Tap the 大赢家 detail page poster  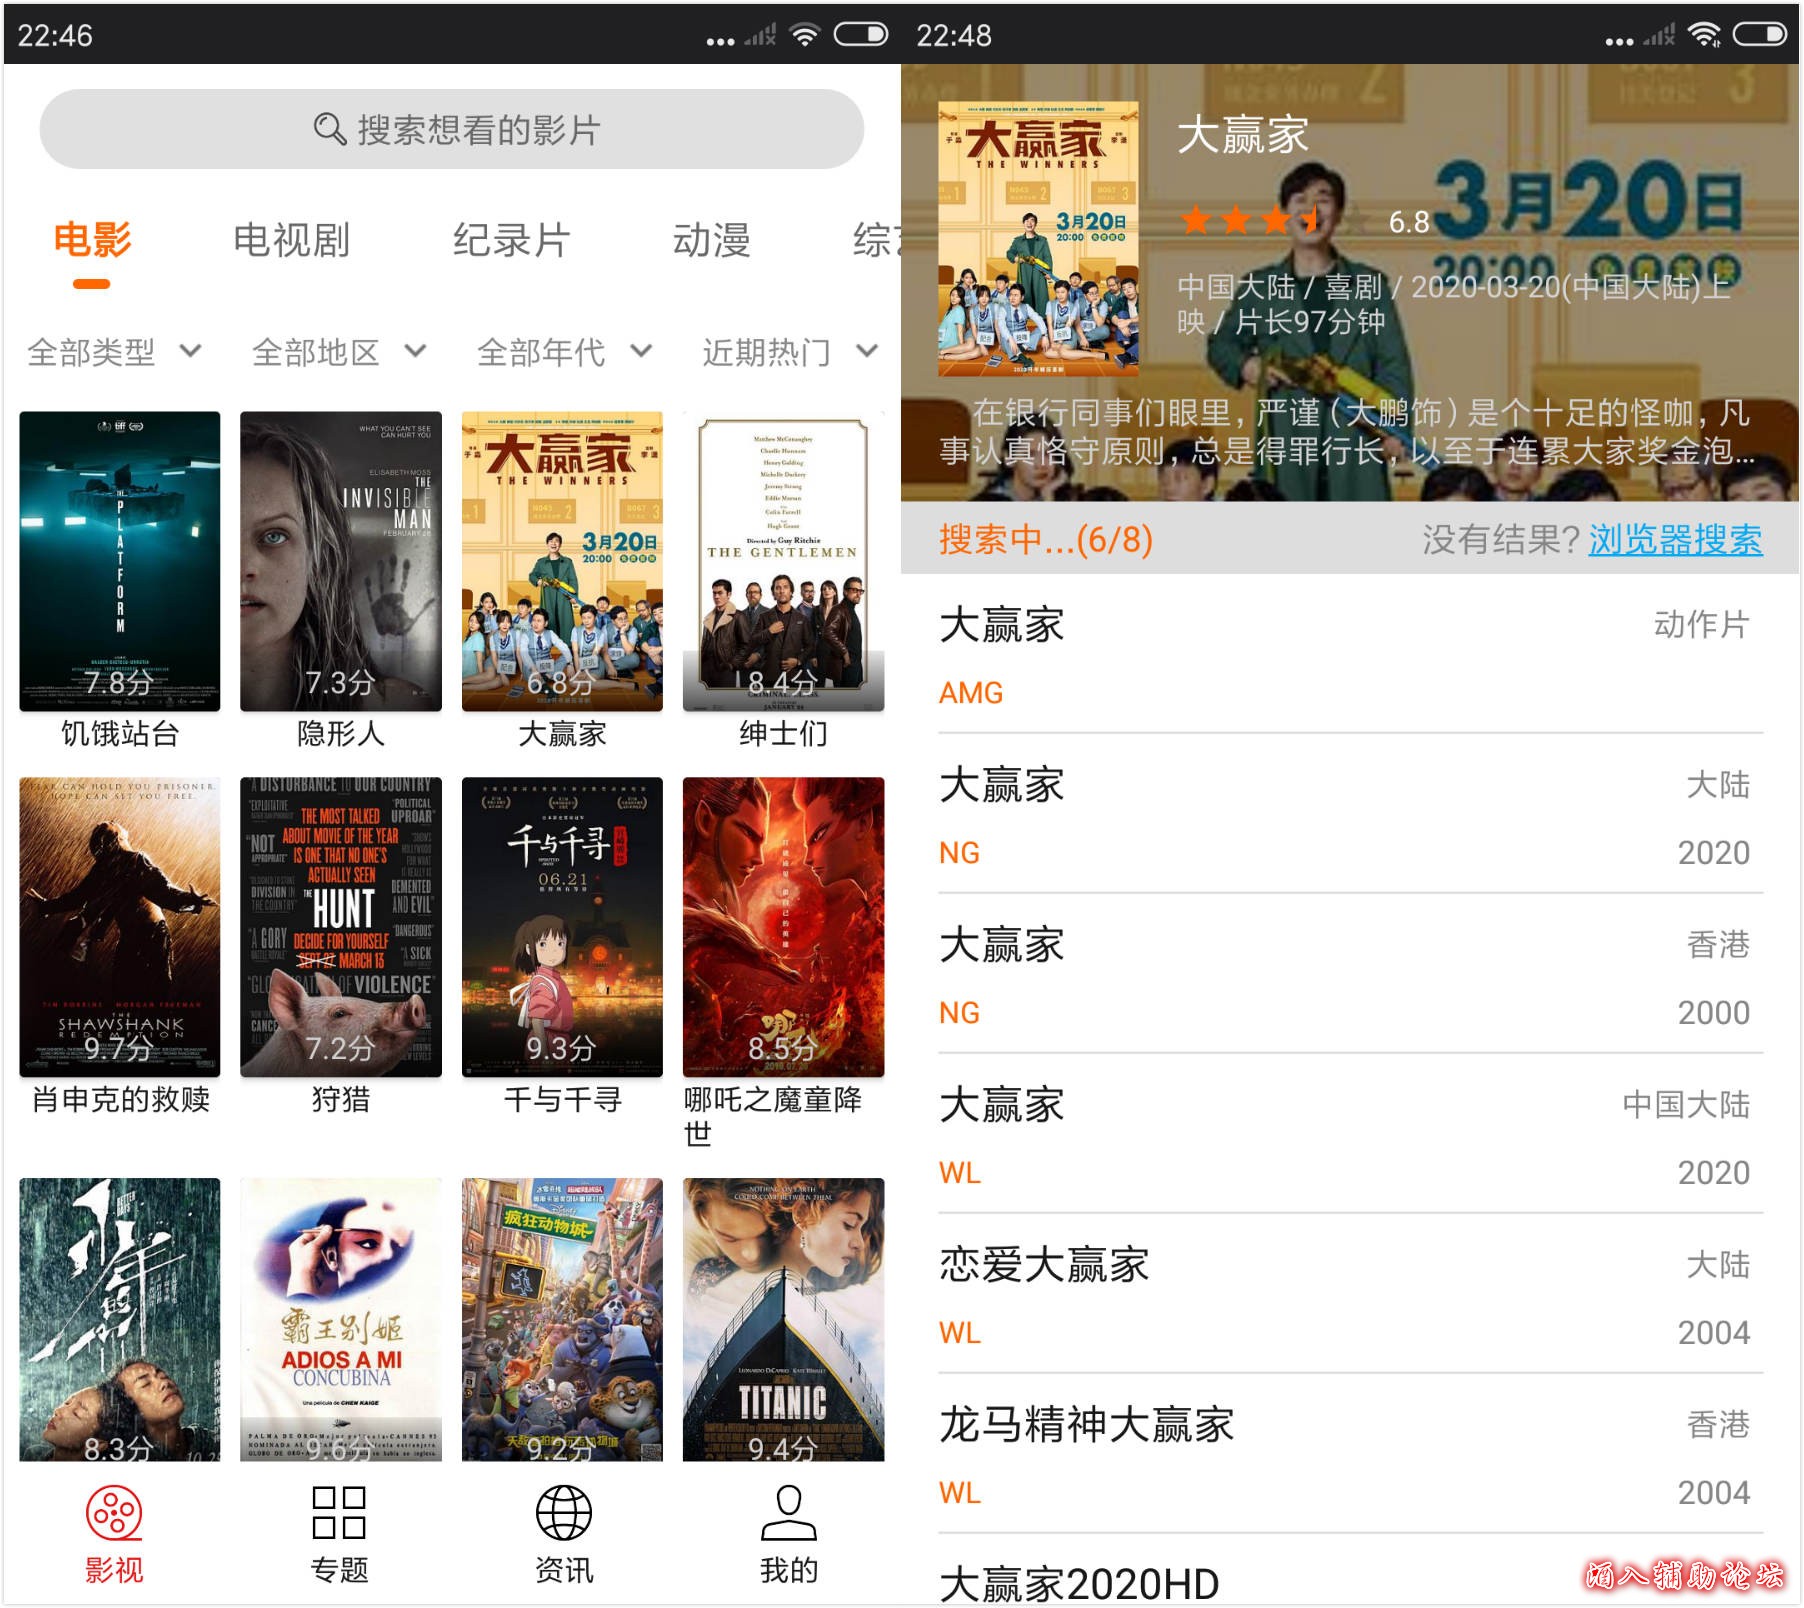1038,239
